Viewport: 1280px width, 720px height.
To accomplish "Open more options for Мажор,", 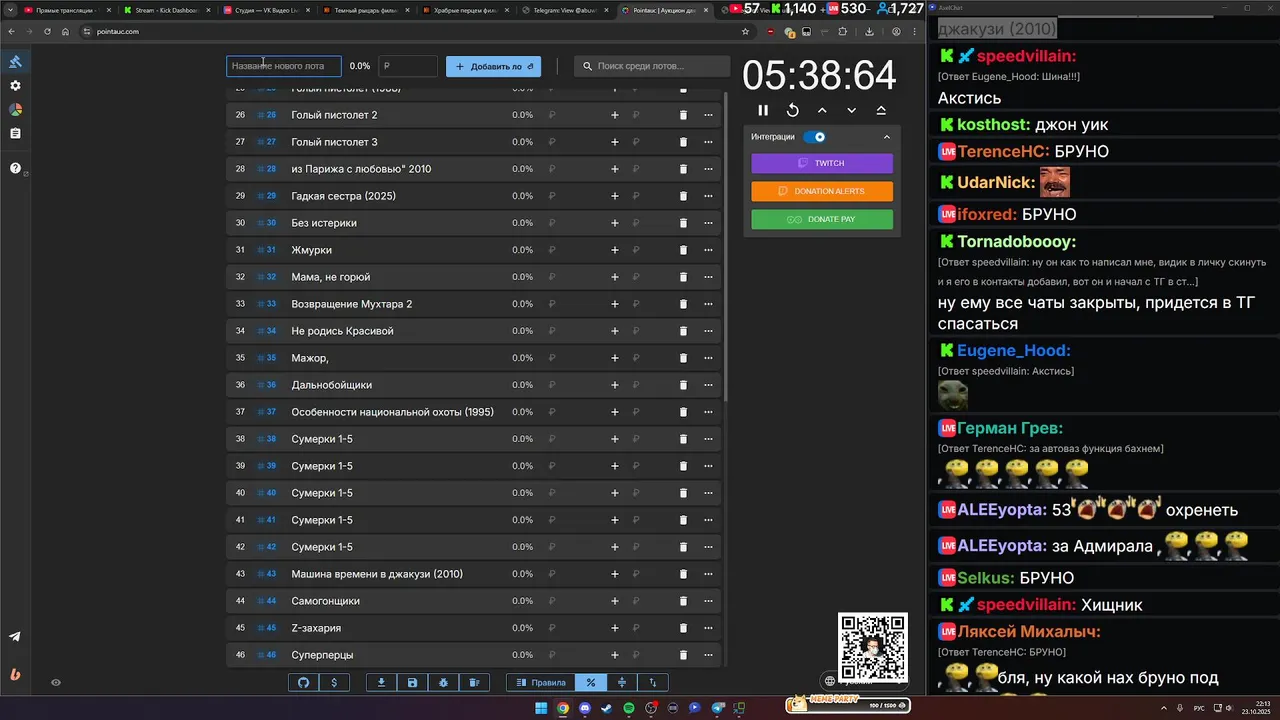I will 708,358.
